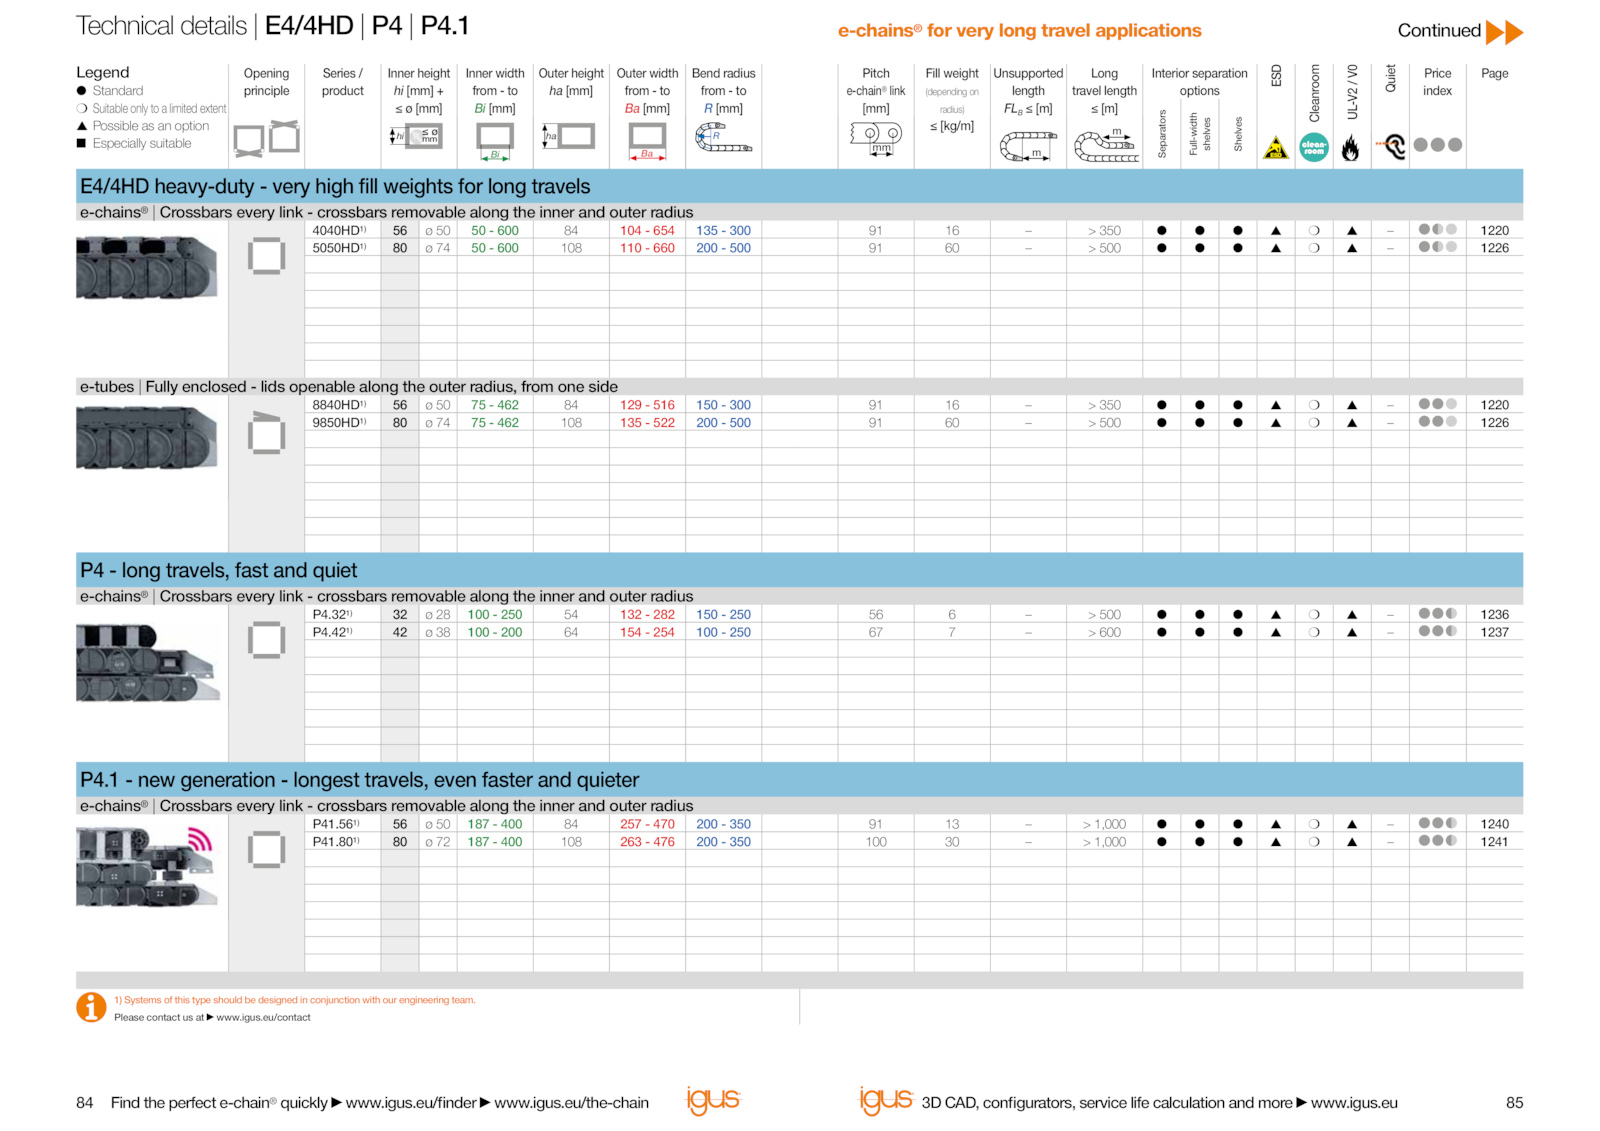Click the outer height ha diagram icon

[x=569, y=136]
